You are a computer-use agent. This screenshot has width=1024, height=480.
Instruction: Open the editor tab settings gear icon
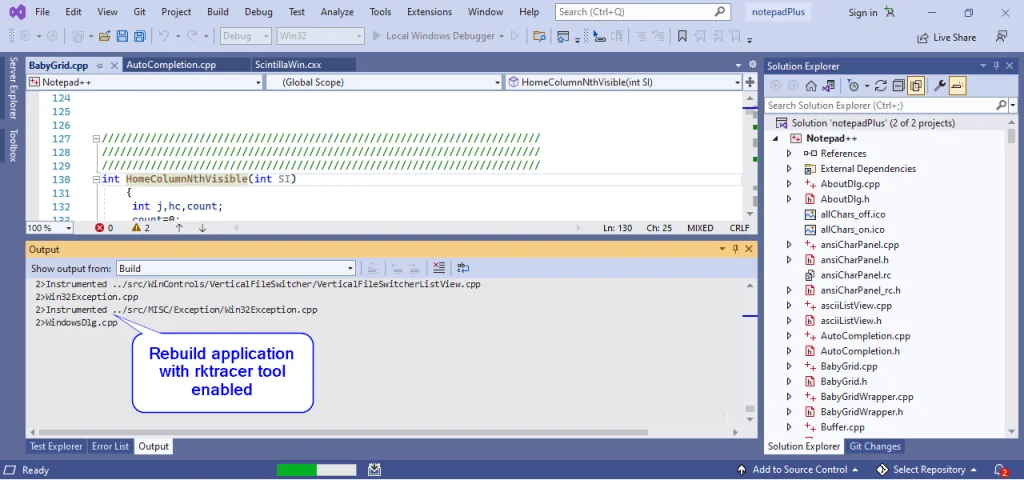[x=752, y=65]
